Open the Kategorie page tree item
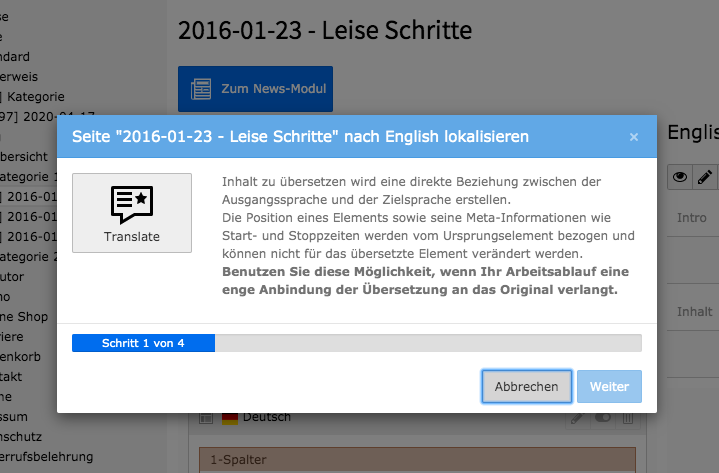This screenshot has width=719, height=473. coord(36,97)
